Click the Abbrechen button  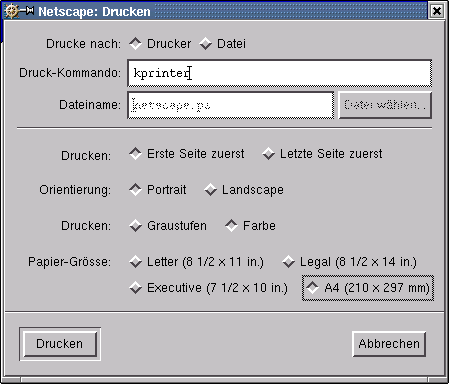[x=389, y=344]
